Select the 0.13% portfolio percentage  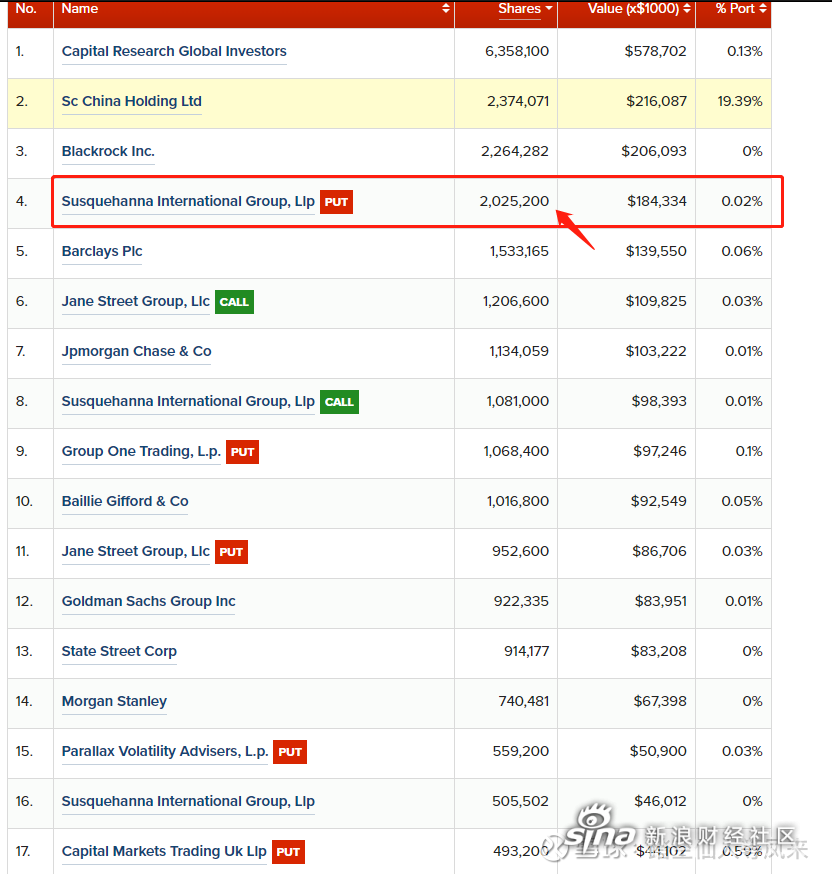(745, 51)
